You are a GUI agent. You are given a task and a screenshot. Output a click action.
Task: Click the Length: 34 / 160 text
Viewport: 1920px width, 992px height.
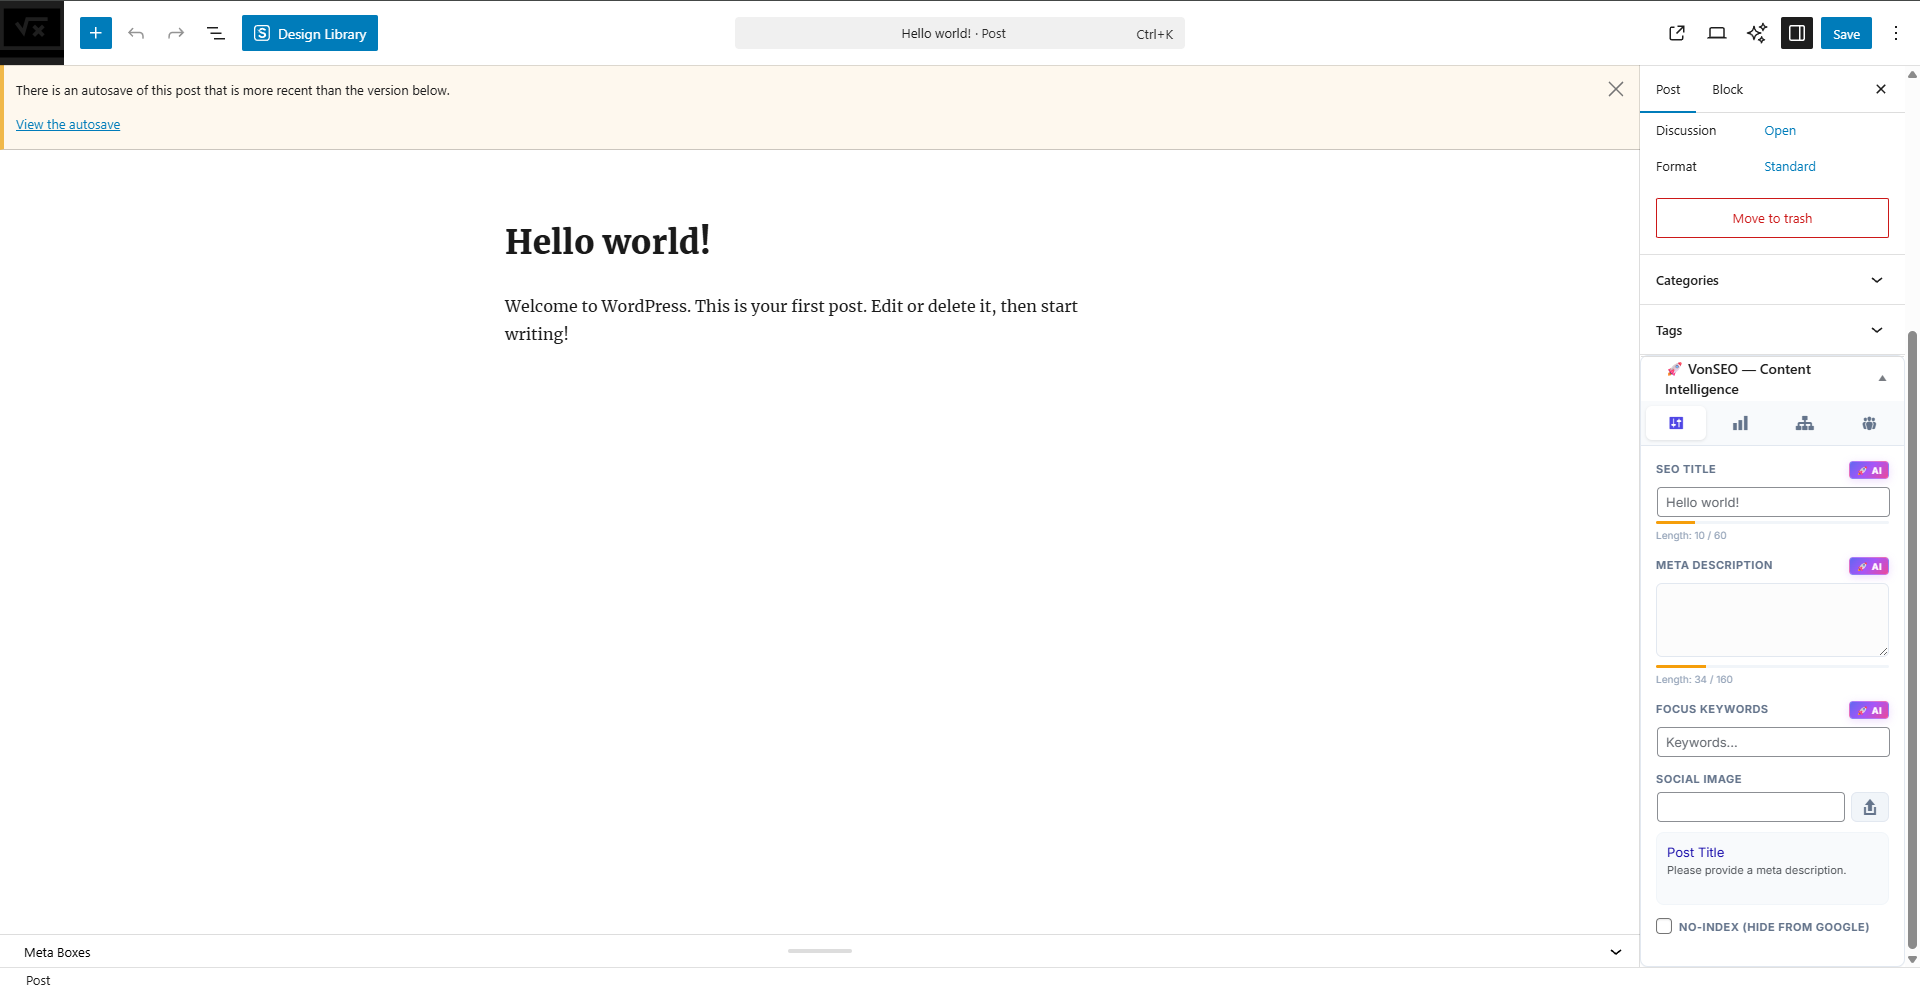pos(1694,679)
